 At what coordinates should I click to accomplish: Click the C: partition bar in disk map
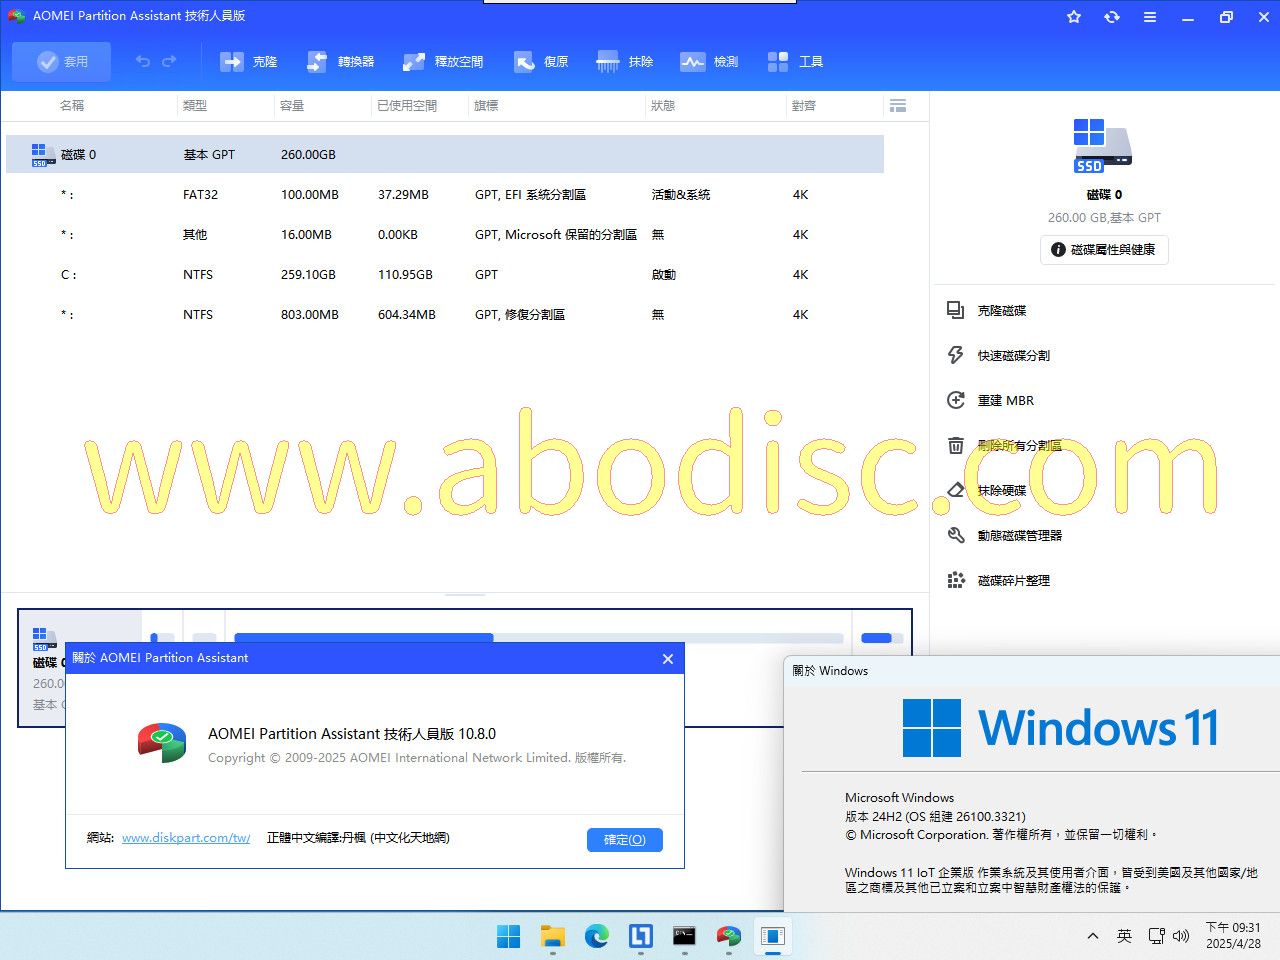click(538, 638)
